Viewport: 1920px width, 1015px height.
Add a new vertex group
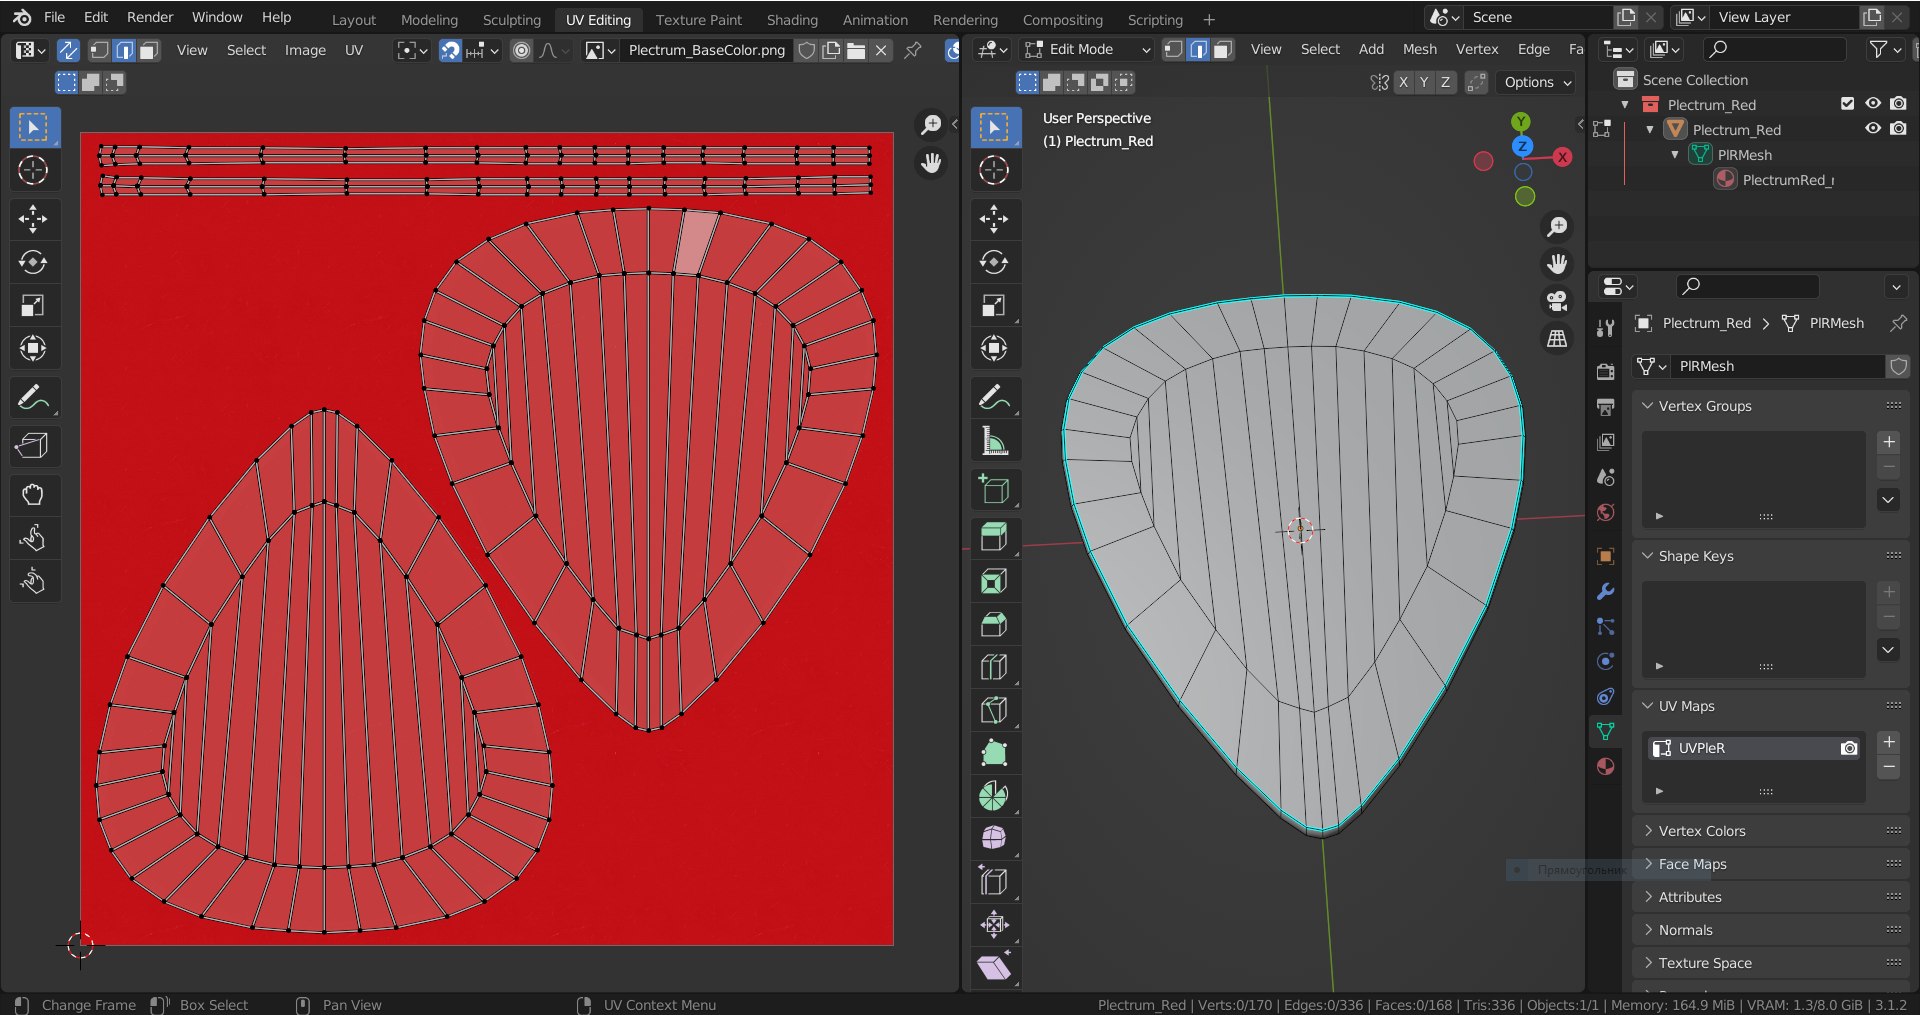[1889, 442]
